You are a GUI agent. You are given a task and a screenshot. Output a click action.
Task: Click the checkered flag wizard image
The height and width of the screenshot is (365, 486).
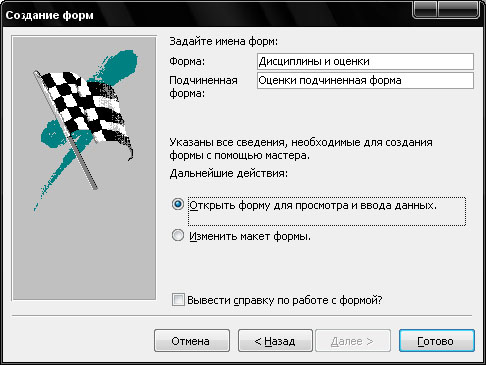pyautogui.click(x=84, y=168)
